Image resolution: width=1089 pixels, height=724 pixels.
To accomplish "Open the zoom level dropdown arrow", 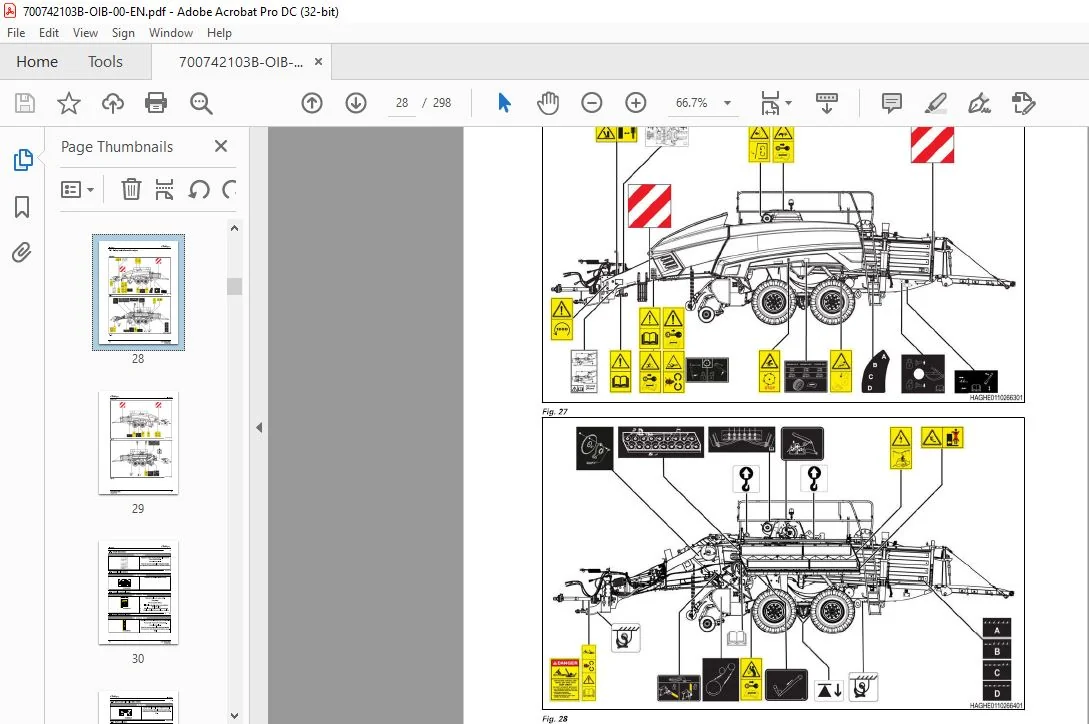I will (x=727, y=103).
